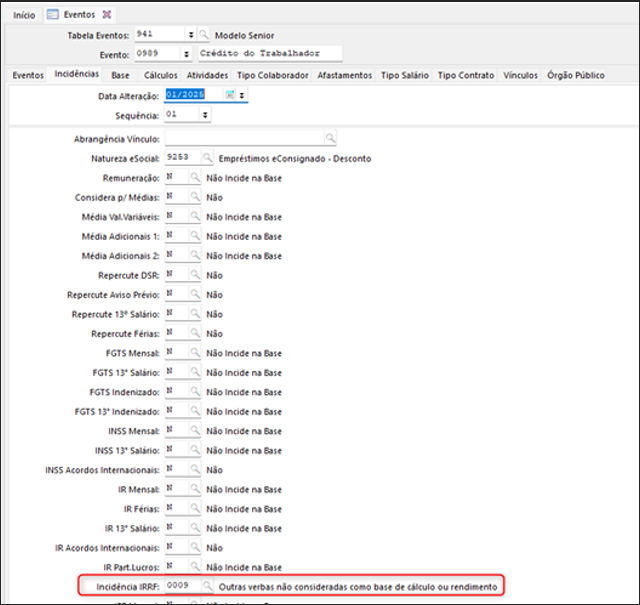Open Média Adicionais 1 lookup magnifier
640x605 pixels.
click(x=195, y=235)
